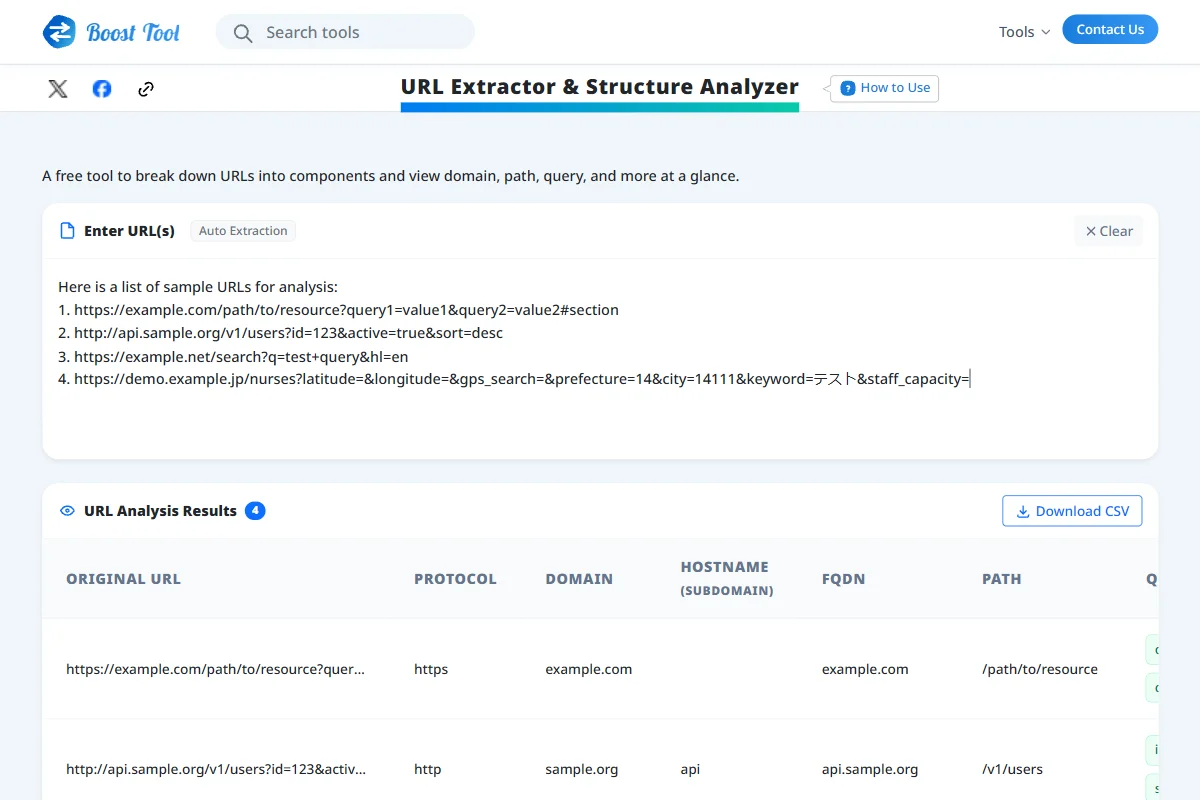
Task: Click the URL Analysis Results title
Action: tap(160, 511)
